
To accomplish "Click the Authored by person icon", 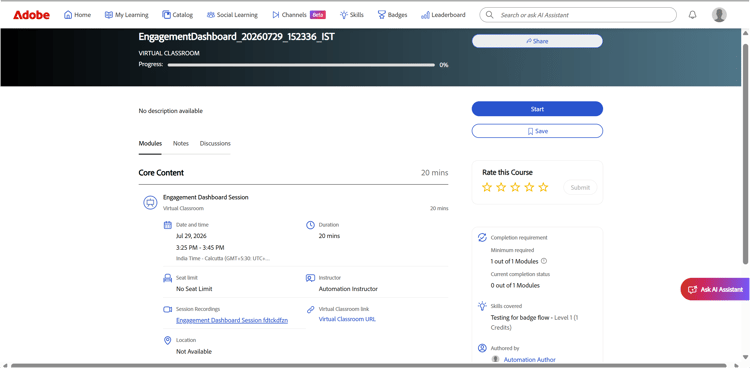I will 482,348.
